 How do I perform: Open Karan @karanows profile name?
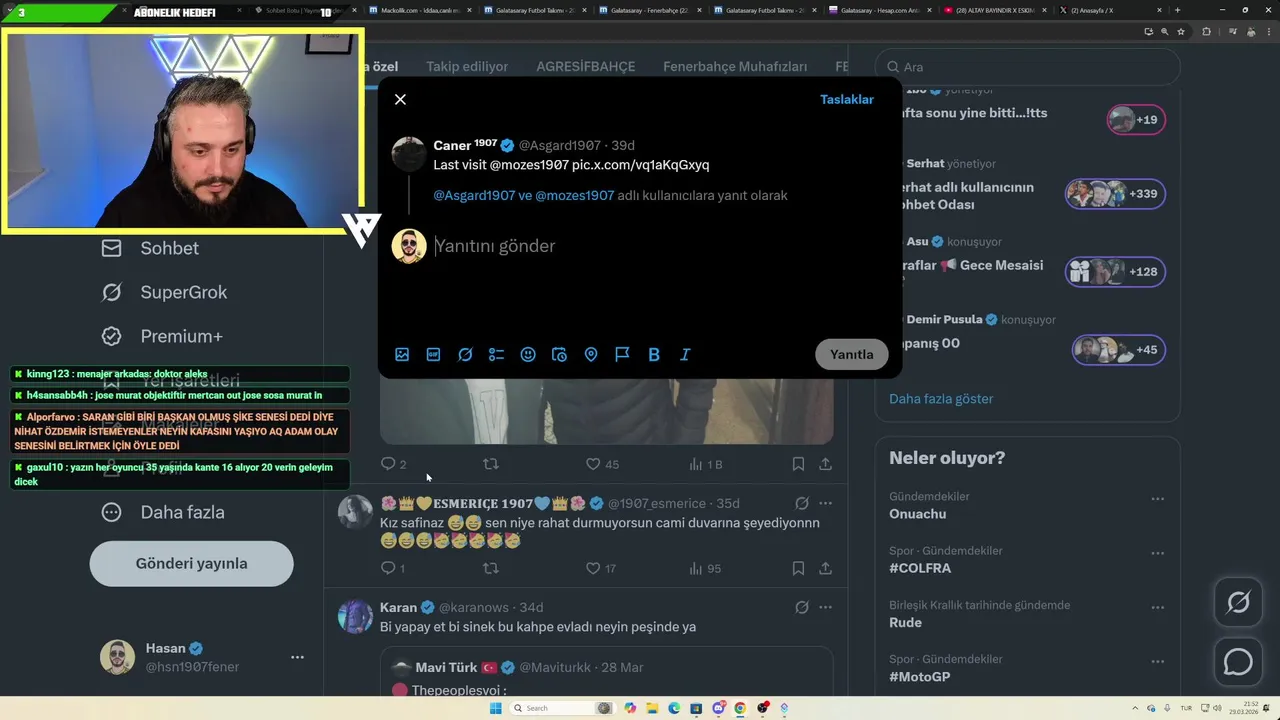pos(398,607)
